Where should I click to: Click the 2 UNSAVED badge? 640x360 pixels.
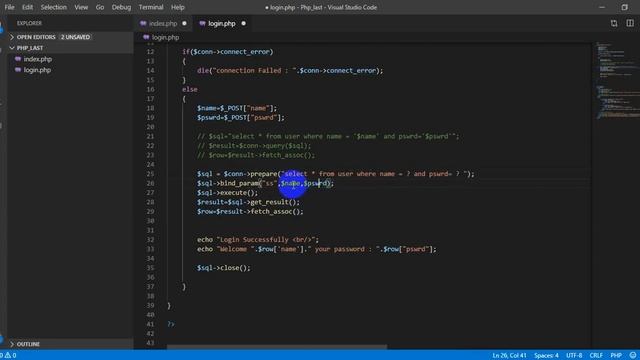(76, 37)
